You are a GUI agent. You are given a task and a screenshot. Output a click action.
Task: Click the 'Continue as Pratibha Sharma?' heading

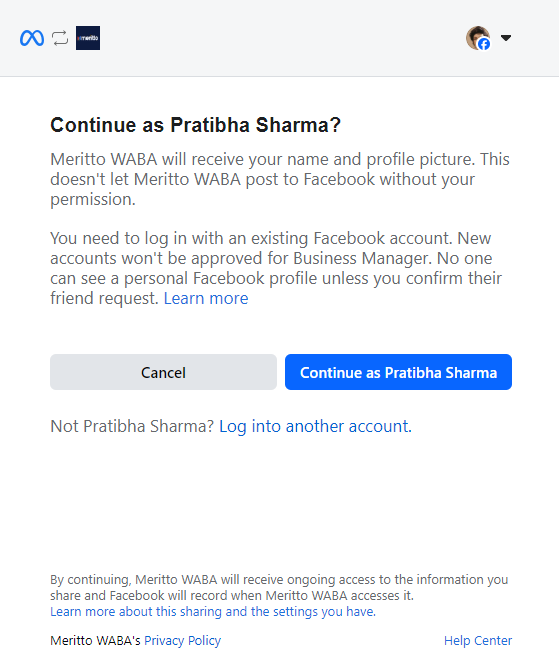195,125
